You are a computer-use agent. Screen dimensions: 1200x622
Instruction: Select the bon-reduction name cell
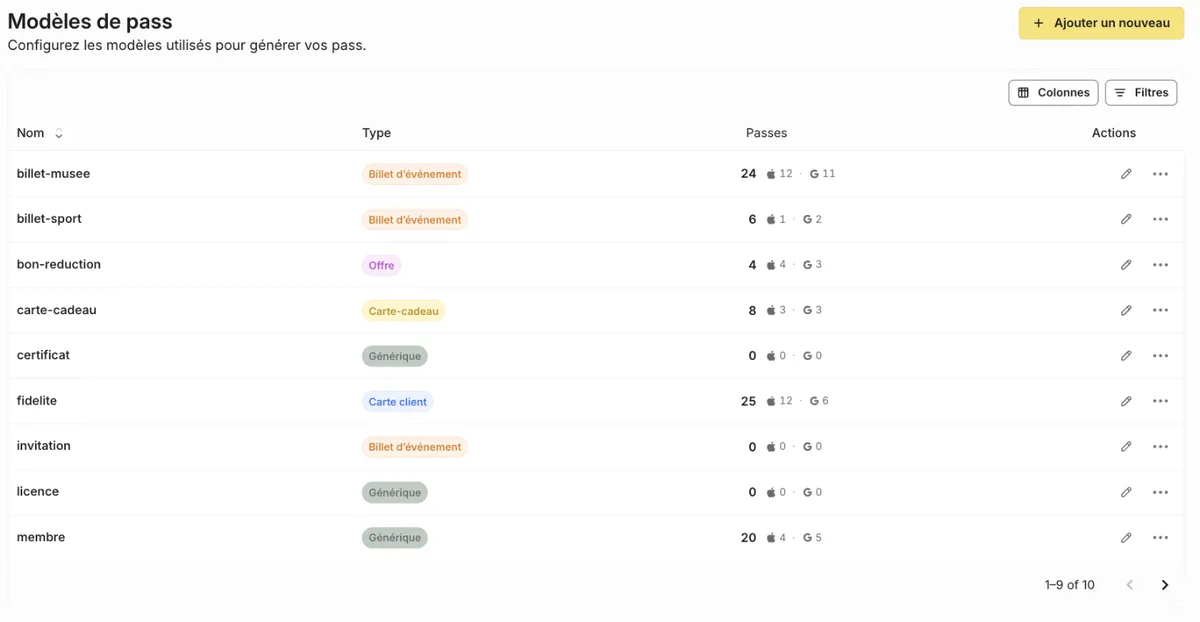59,265
